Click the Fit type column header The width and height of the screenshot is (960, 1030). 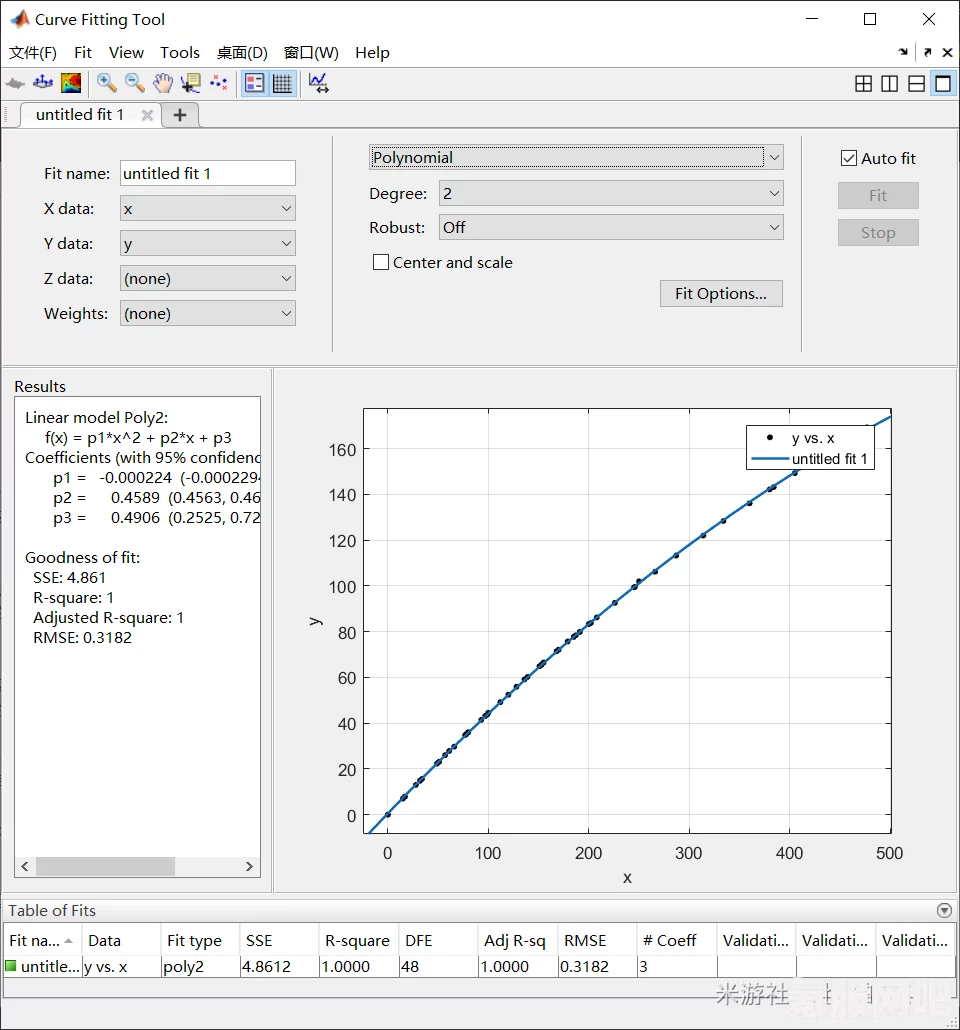click(200, 941)
